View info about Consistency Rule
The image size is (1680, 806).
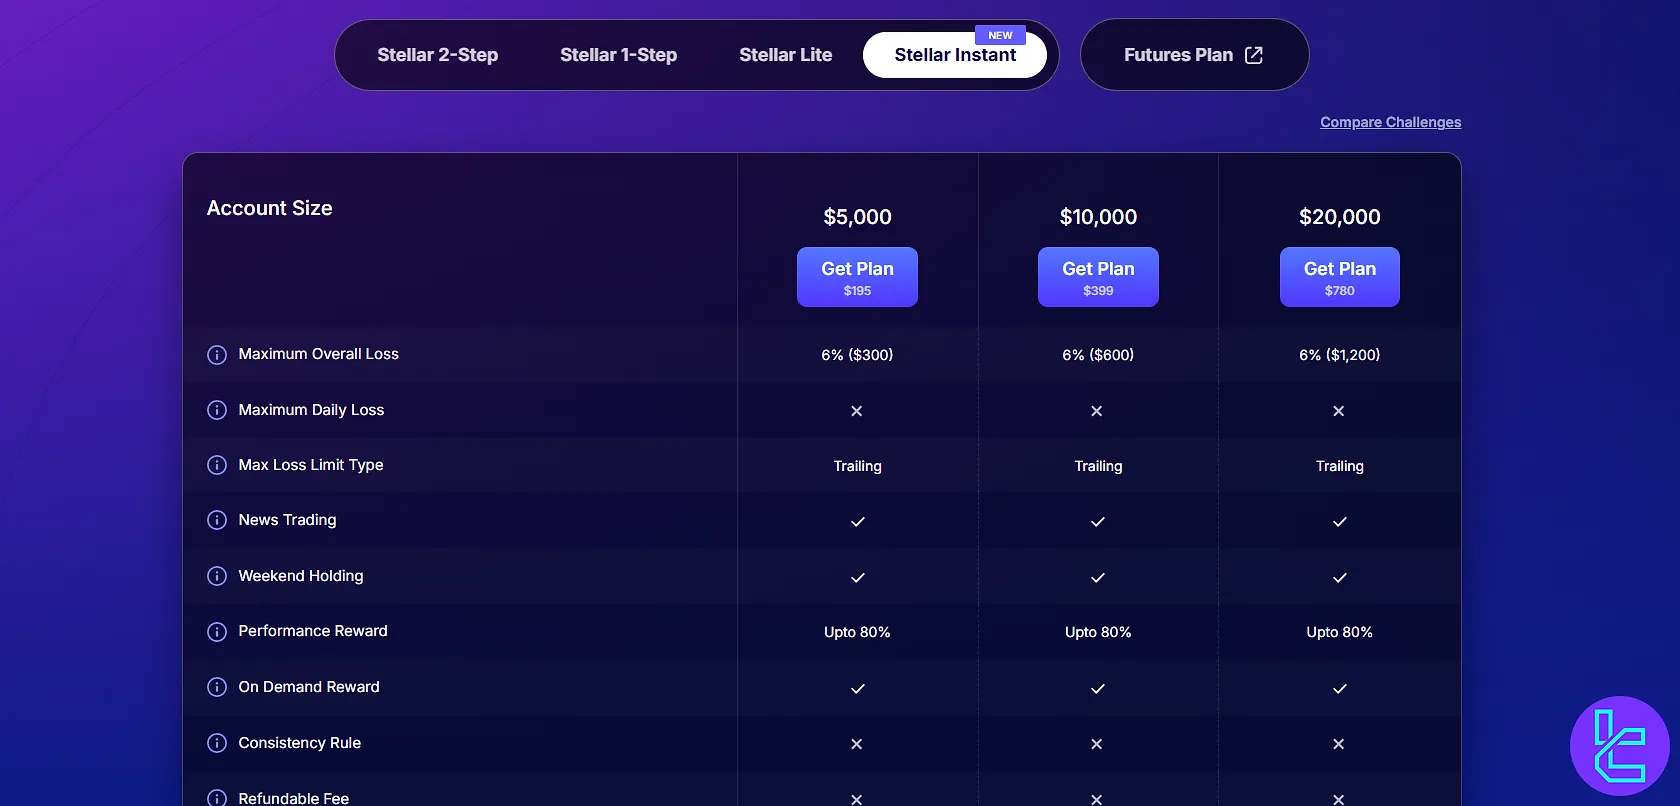217,743
